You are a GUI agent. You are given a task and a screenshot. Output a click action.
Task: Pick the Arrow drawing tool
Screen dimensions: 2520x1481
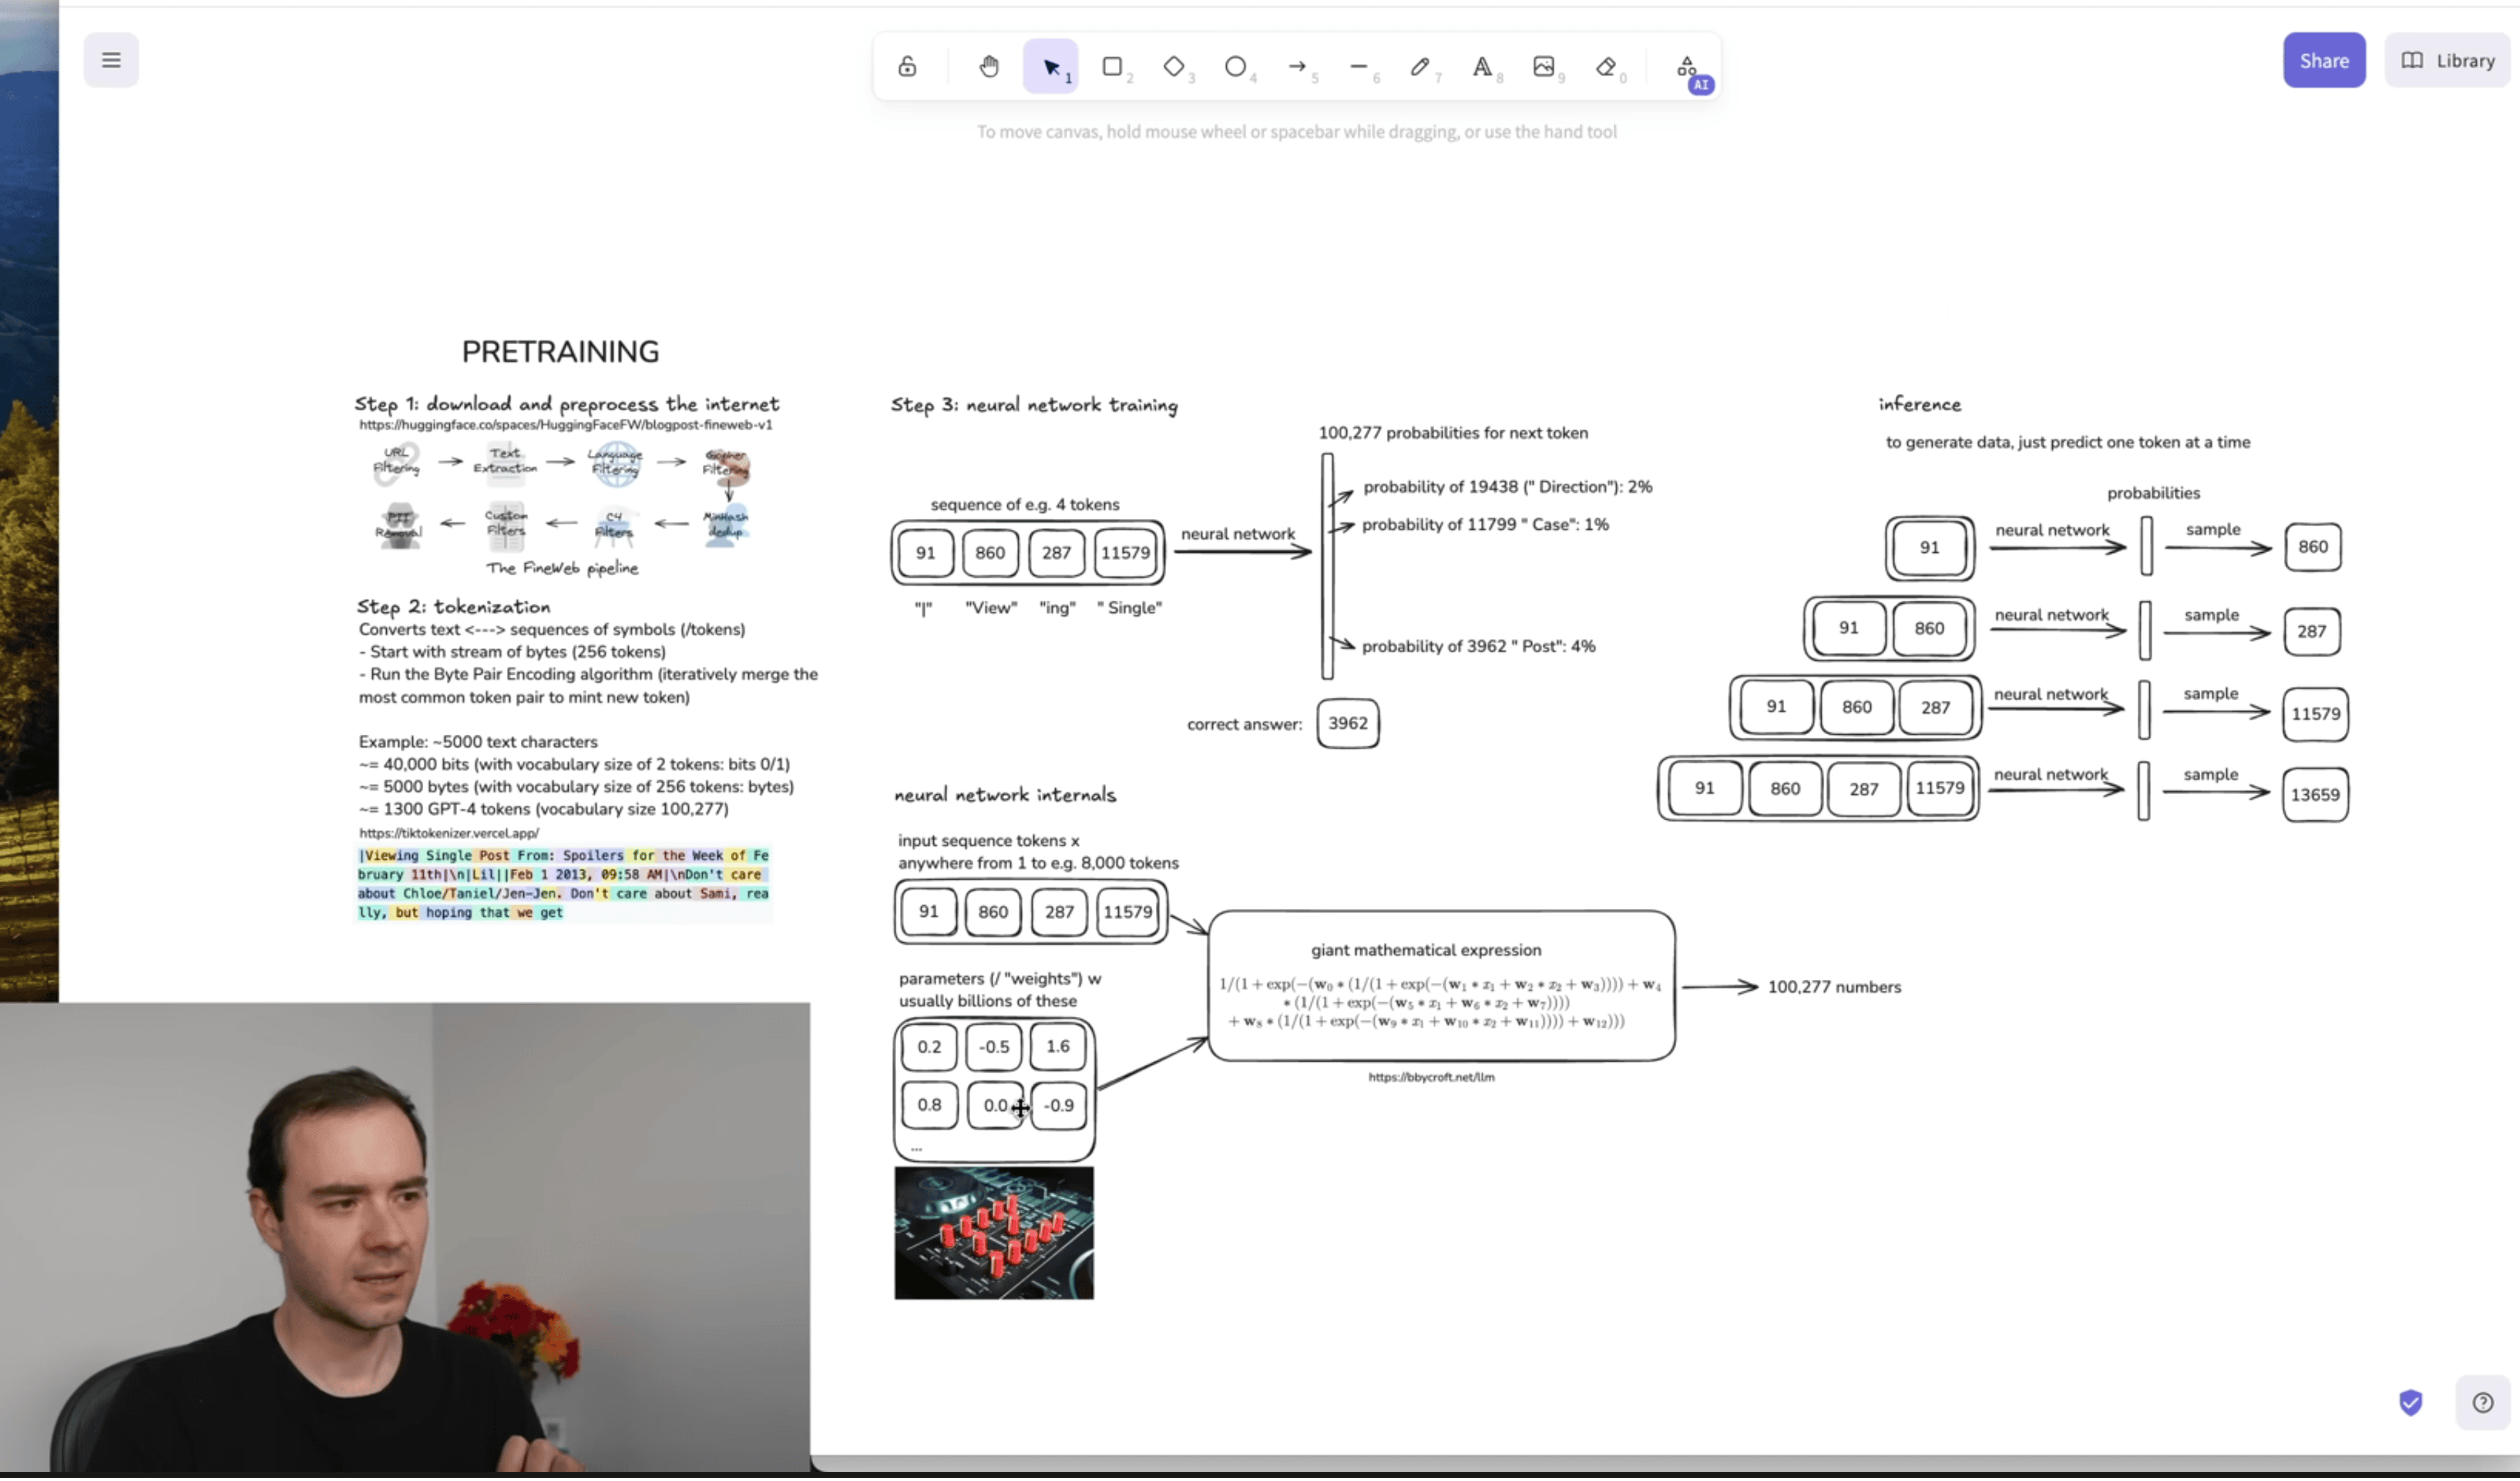1297,67
